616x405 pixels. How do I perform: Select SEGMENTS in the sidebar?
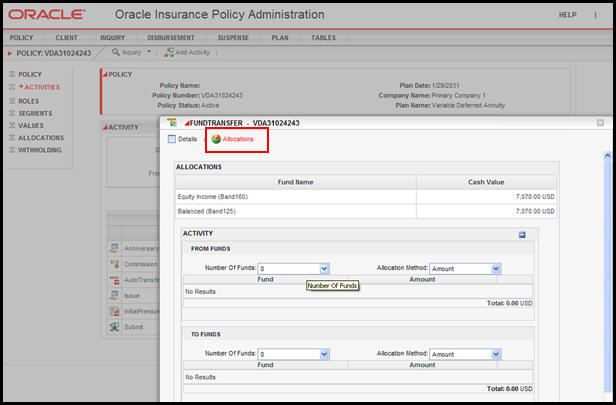pyautogui.click(x=35, y=113)
